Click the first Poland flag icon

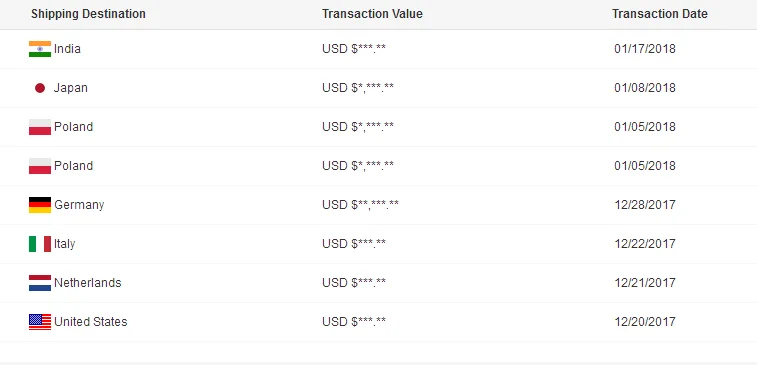coord(40,127)
